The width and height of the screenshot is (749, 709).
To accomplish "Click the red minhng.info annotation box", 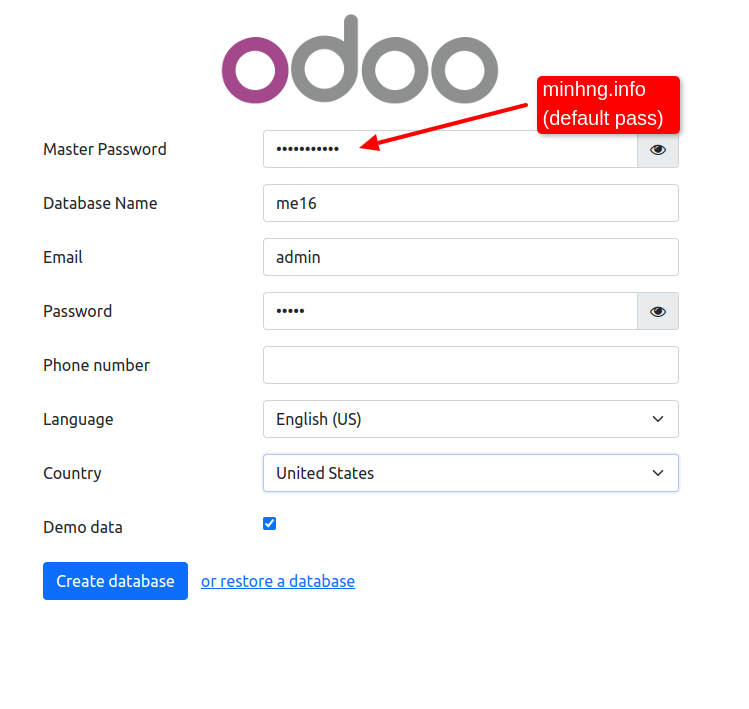I will (608, 105).
